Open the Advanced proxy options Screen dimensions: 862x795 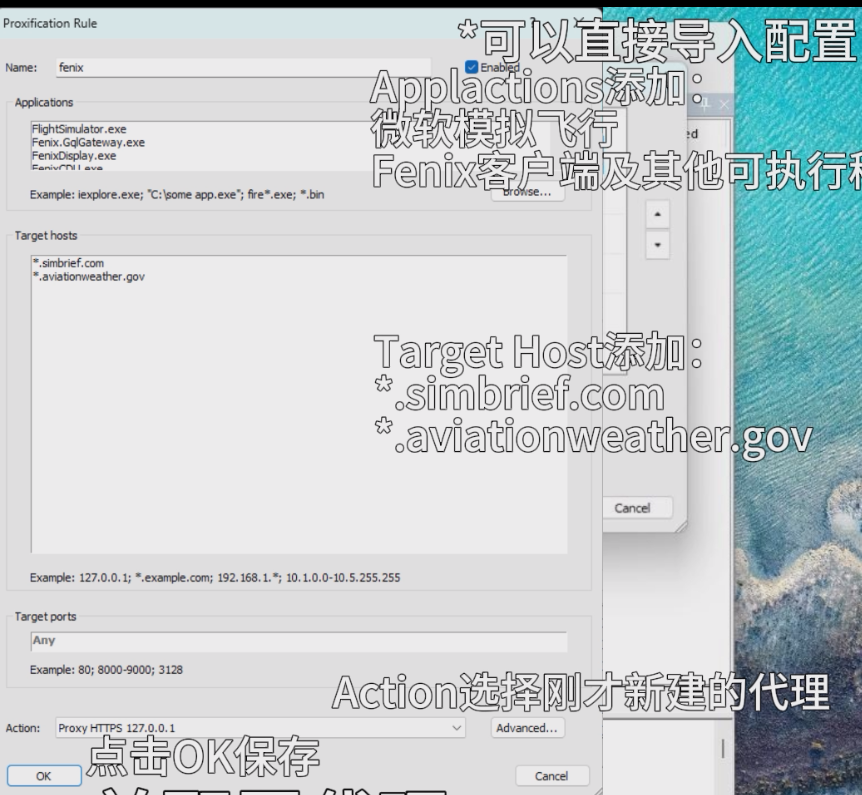[x=528, y=728]
